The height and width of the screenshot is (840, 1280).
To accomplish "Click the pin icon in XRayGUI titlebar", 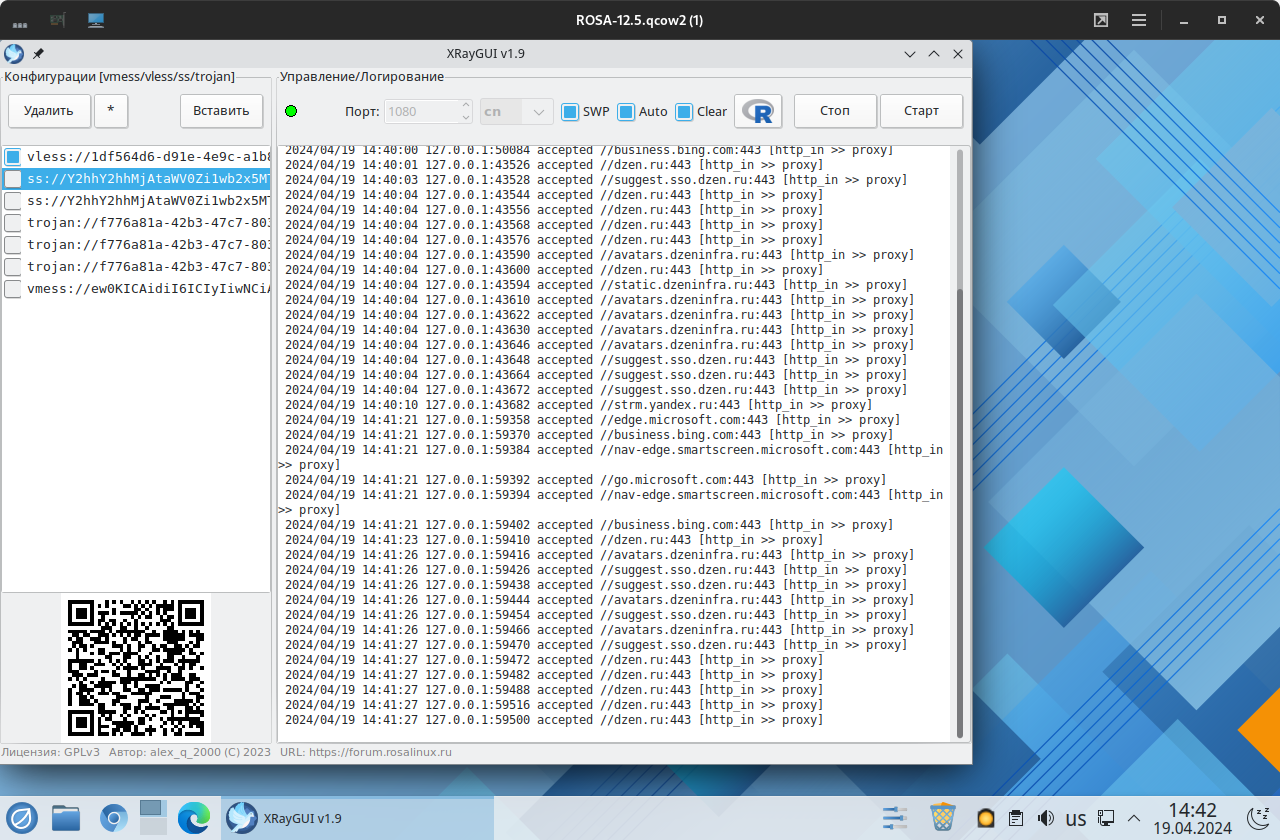I will click(39, 54).
